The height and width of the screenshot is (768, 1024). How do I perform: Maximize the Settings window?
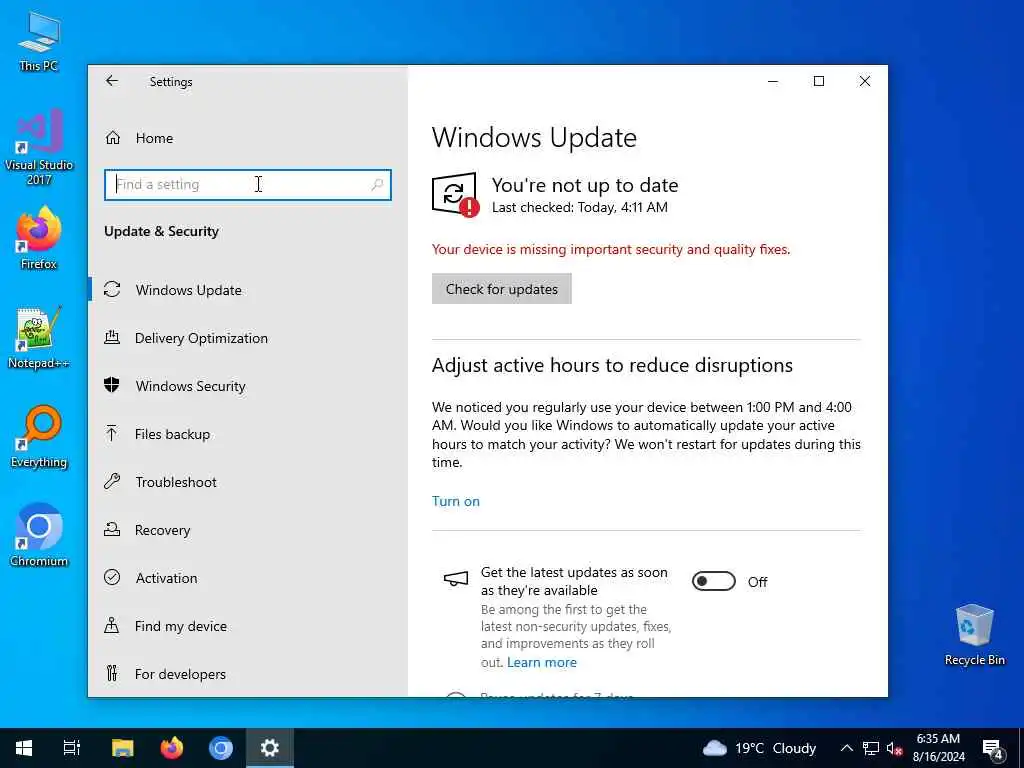pyautogui.click(x=819, y=81)
